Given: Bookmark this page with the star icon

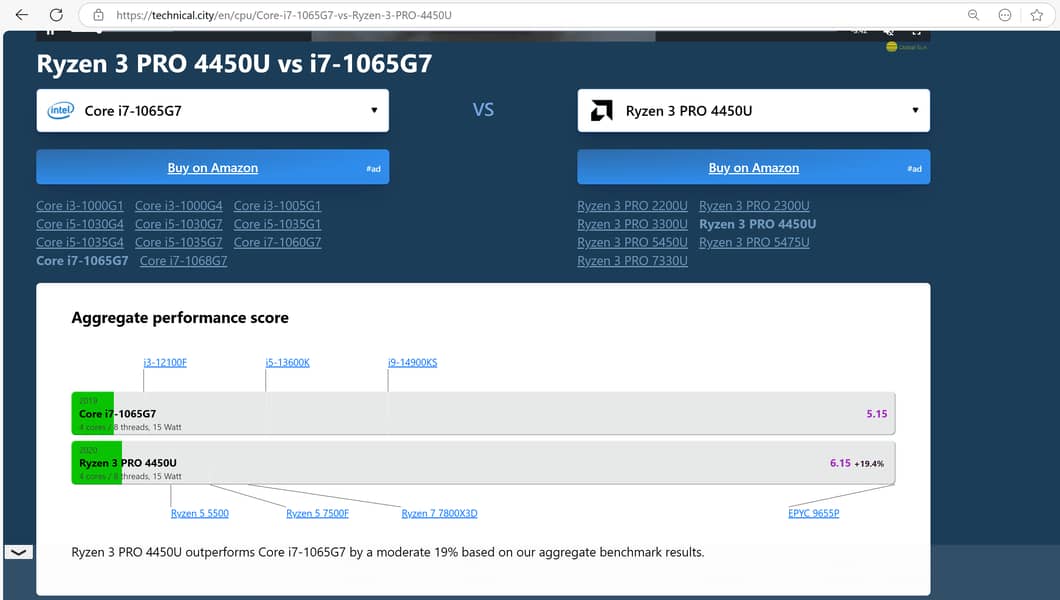Looking at the screenshot, I should [x=1037, y=15].
